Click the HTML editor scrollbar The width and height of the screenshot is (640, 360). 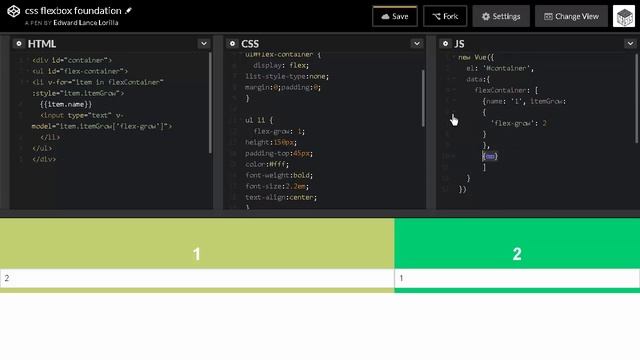coord(210,103)
